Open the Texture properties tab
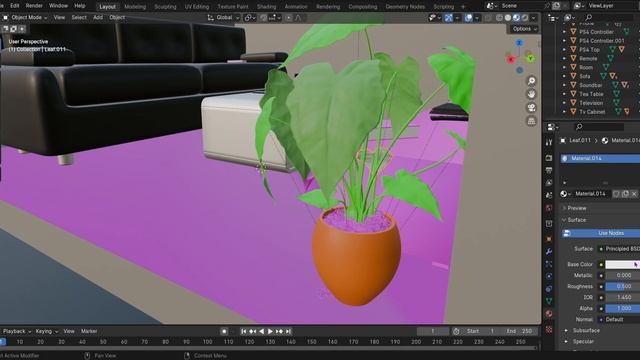 (x=549, y=329)
